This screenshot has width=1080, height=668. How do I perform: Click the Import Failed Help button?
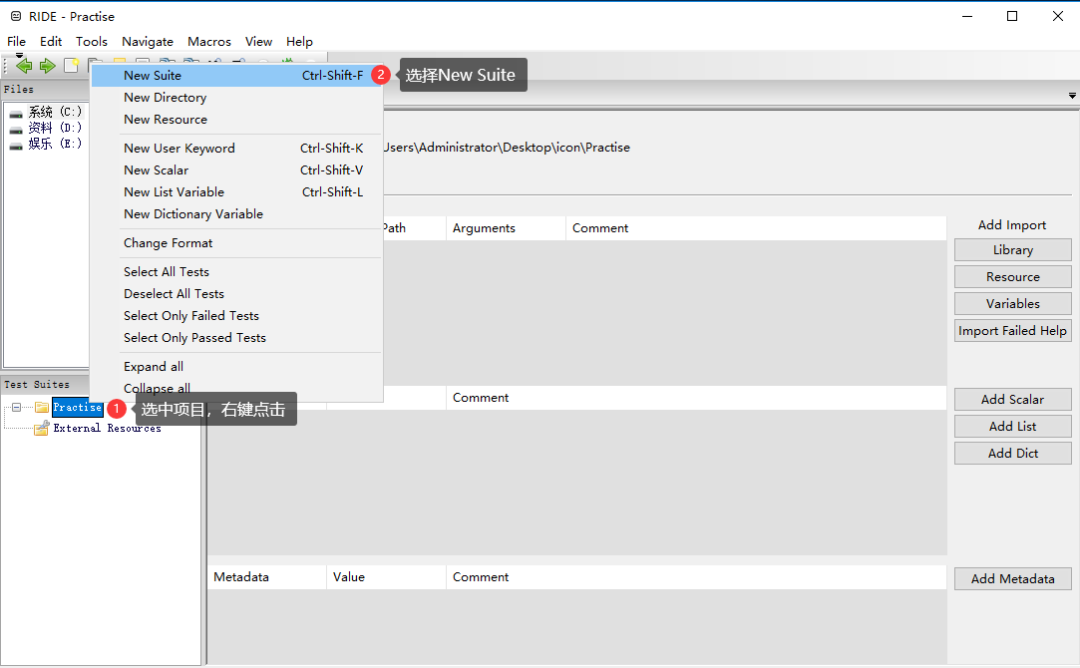(x=1012, y=330)
